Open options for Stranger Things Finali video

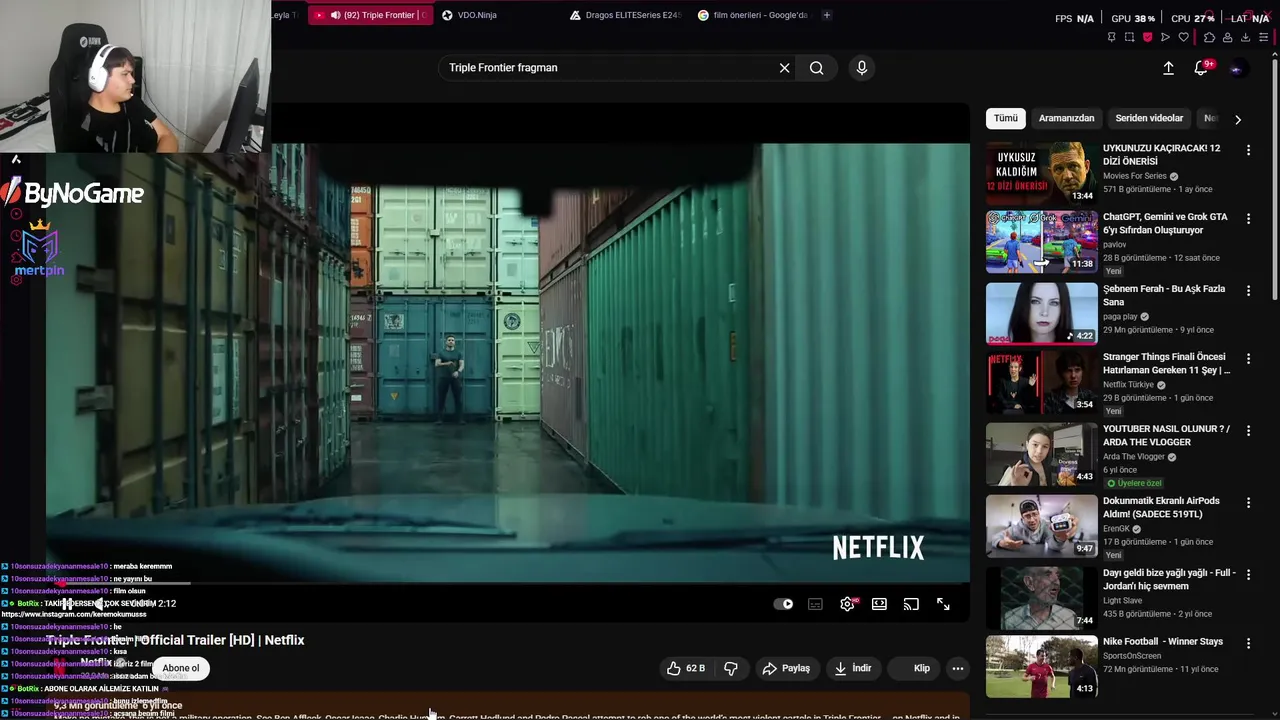[1248, 358]
